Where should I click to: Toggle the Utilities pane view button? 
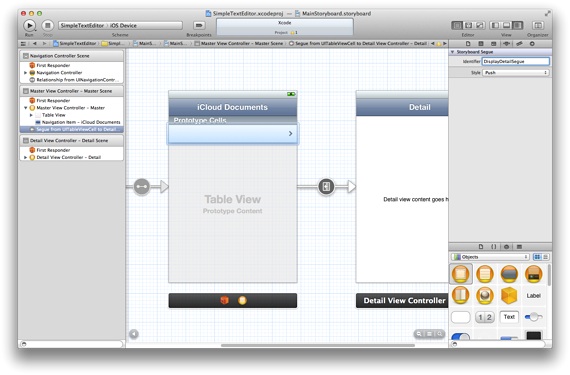(x=517, y=25)
